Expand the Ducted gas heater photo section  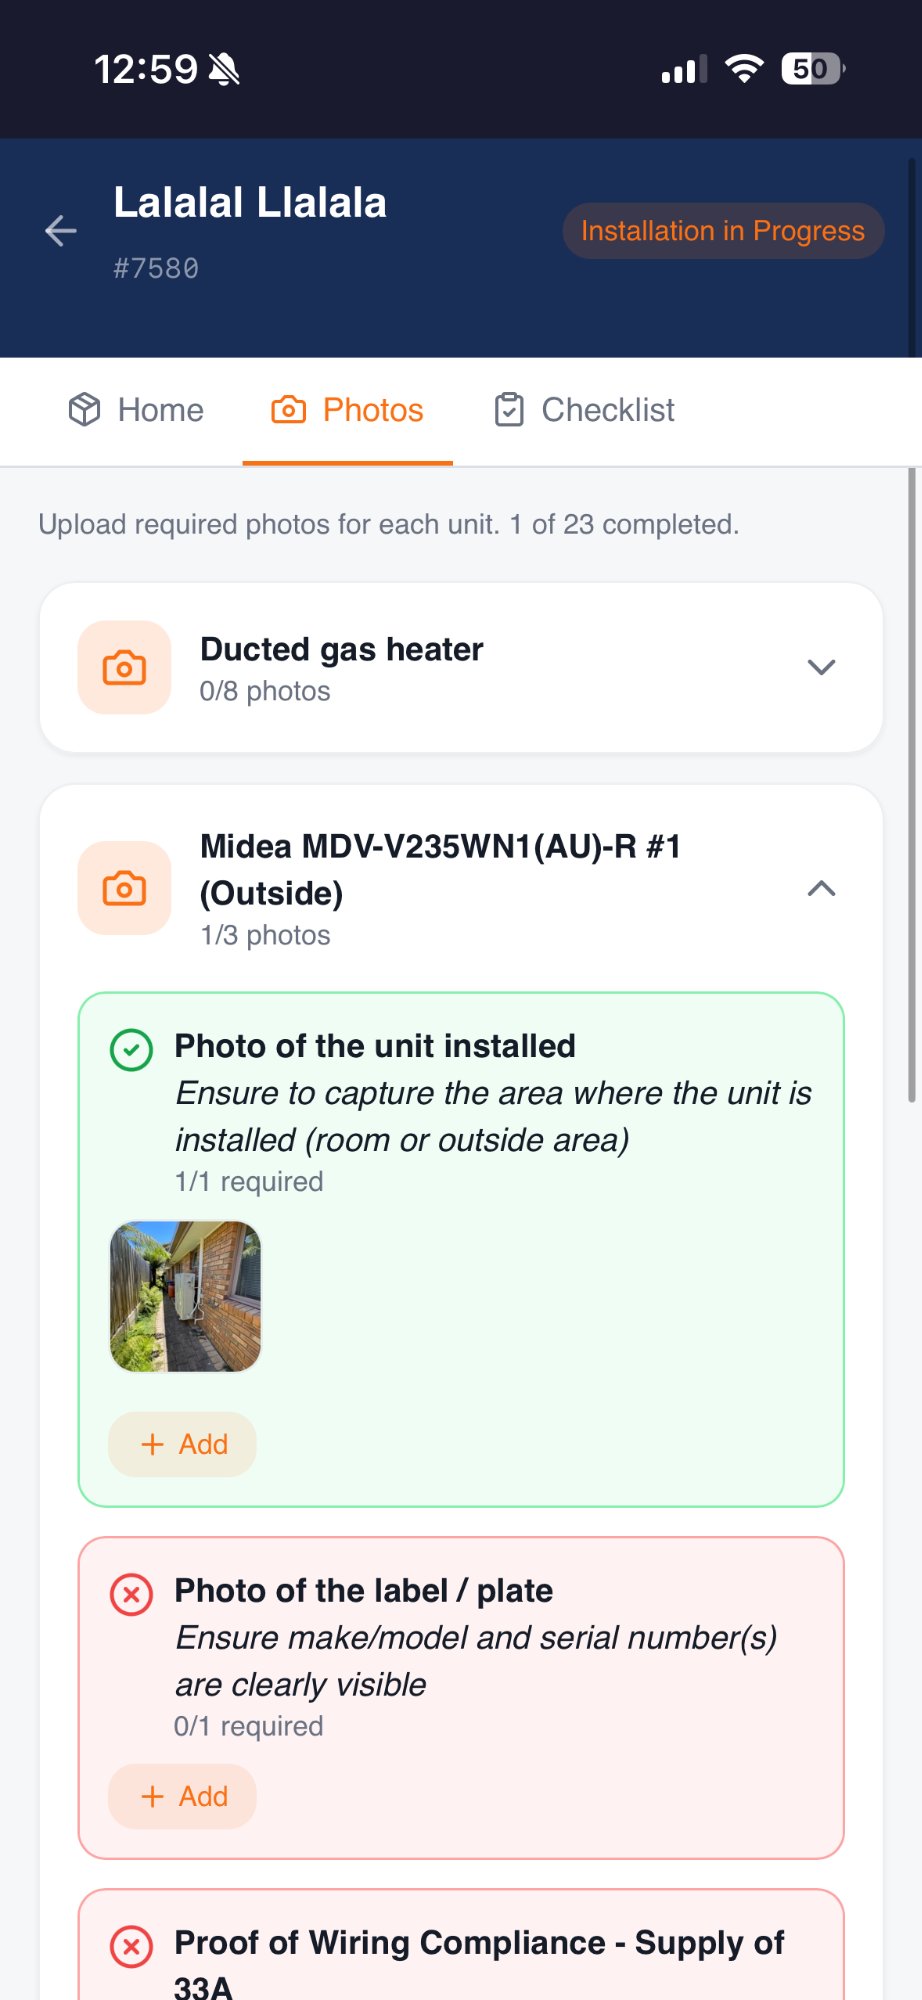[x=821, y=667]
